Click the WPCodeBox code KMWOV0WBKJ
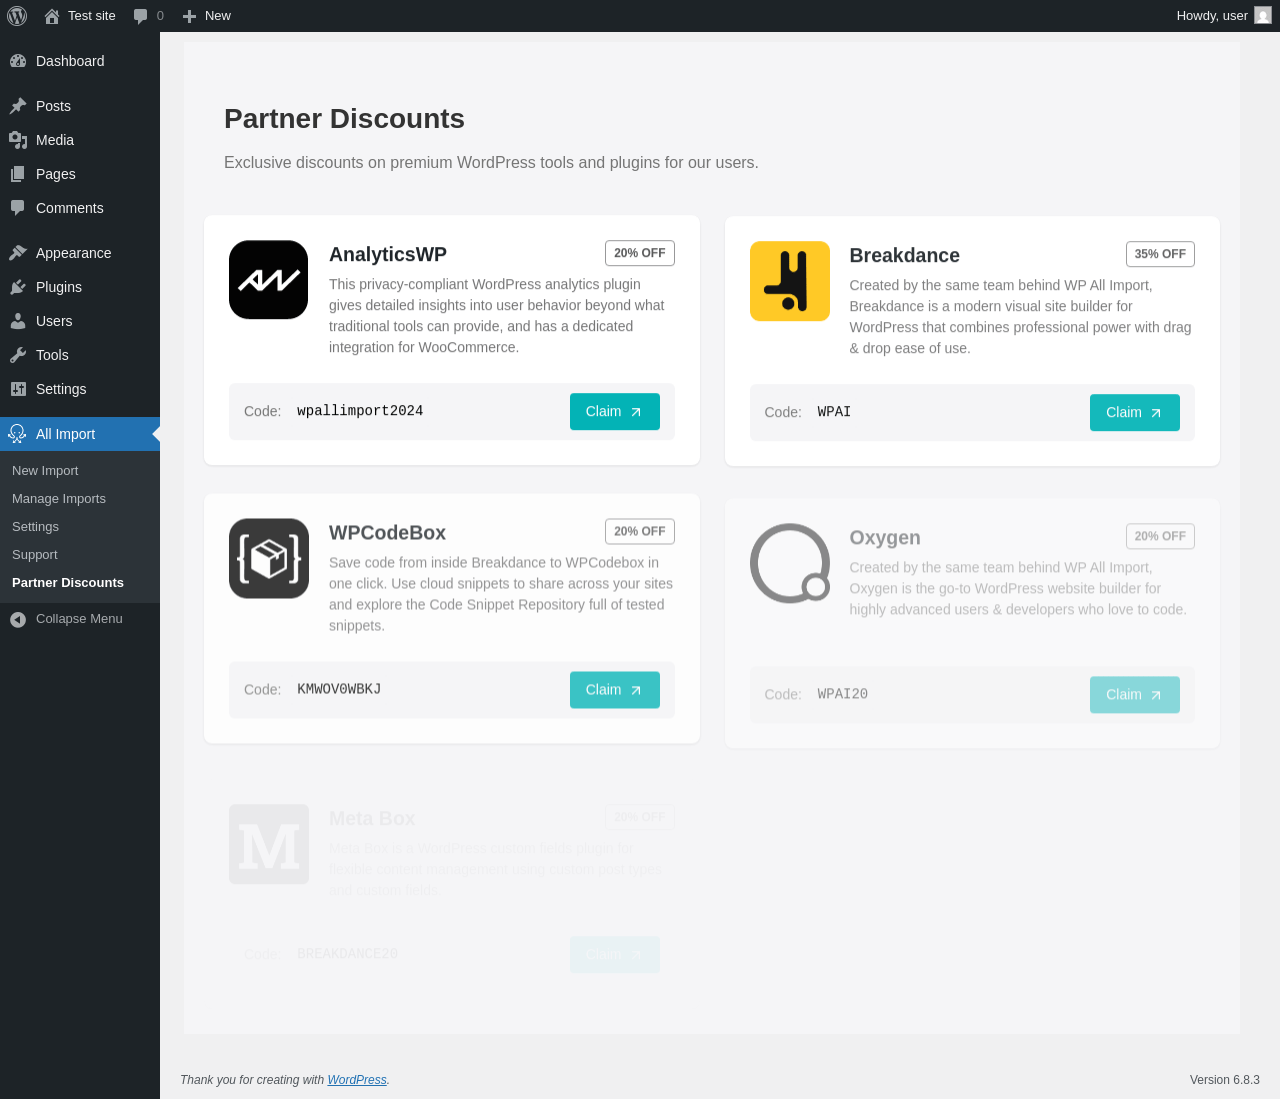 [x=339, y=689]
